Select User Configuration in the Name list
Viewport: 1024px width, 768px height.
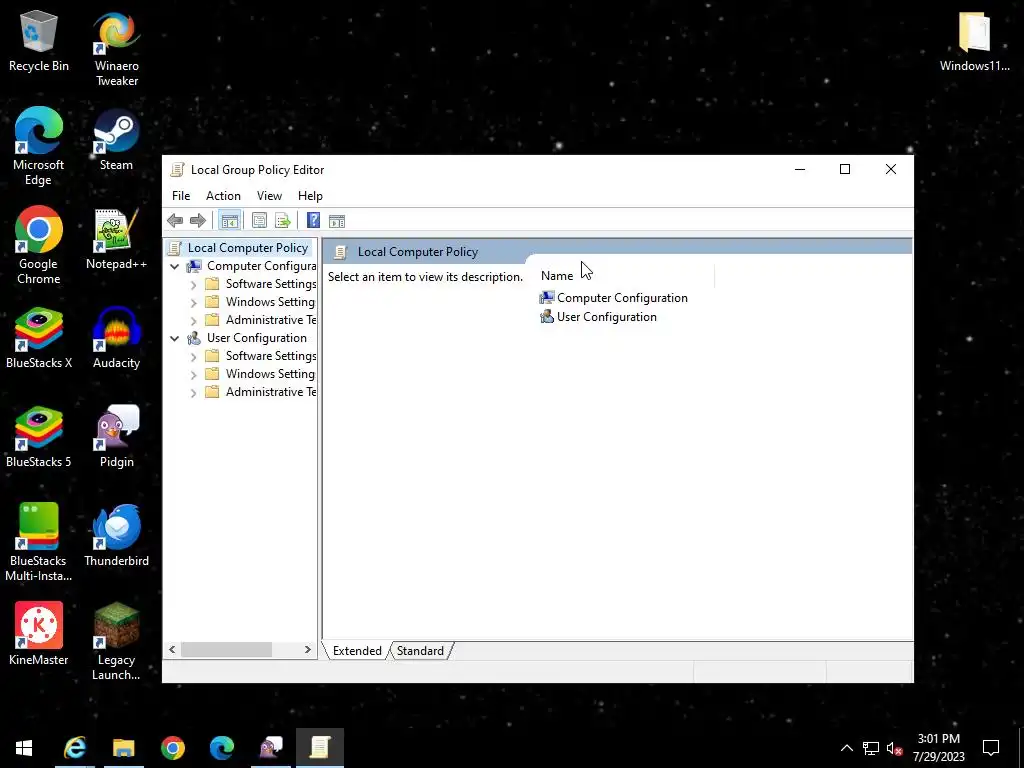(606, 317)
